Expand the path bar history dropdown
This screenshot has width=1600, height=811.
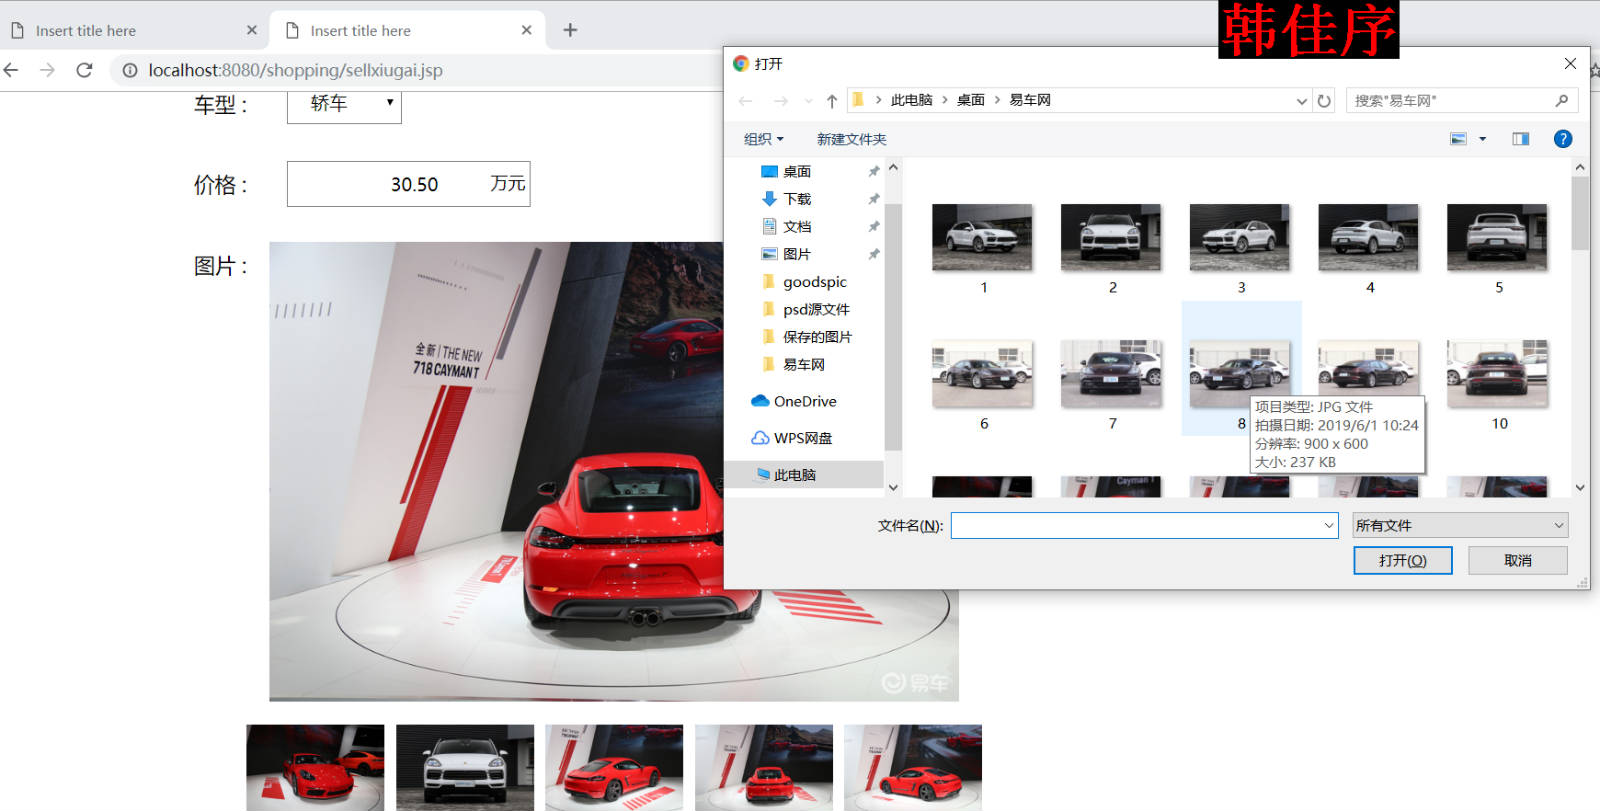pos(1301,101)
